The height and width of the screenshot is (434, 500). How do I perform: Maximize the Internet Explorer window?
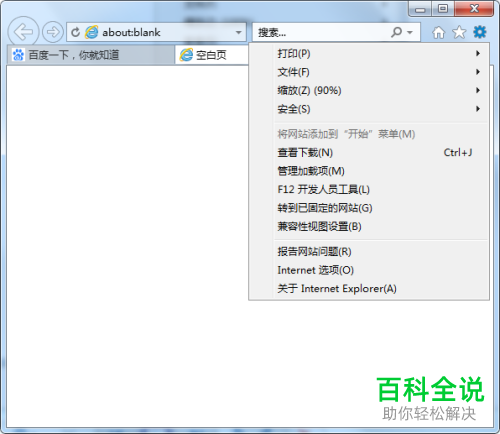[442, 9]
